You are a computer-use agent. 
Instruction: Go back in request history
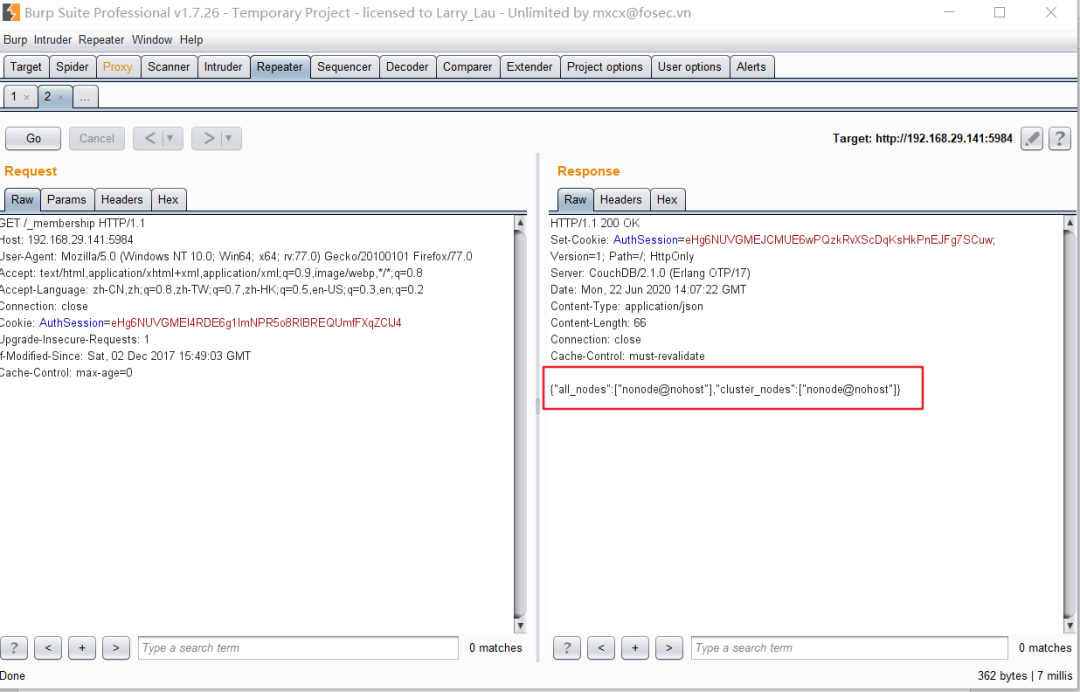pyautogui.click(x=150, y=138)
